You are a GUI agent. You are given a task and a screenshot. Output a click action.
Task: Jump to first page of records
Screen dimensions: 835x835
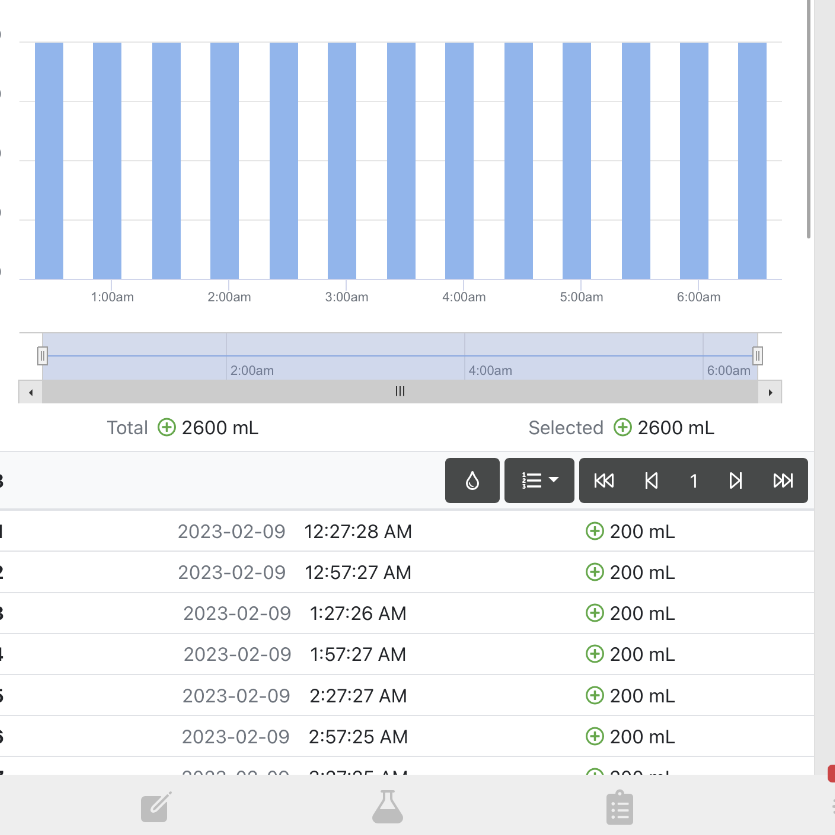pos(604,480)
